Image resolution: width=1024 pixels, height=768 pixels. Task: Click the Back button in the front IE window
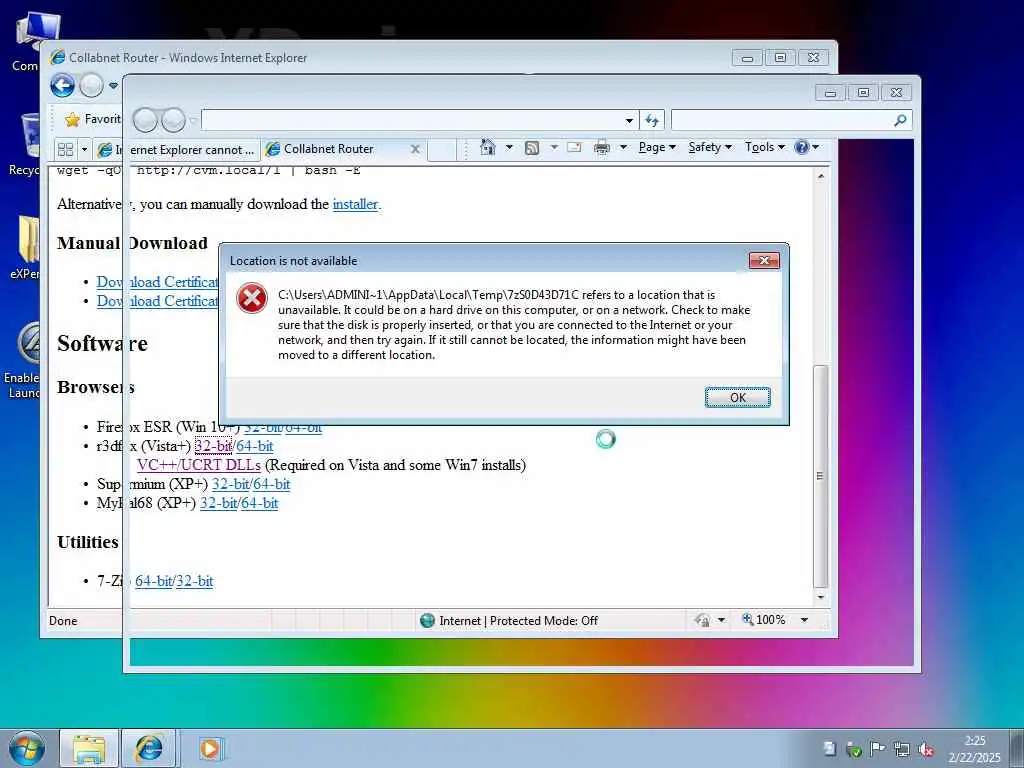tap(145, 120)
